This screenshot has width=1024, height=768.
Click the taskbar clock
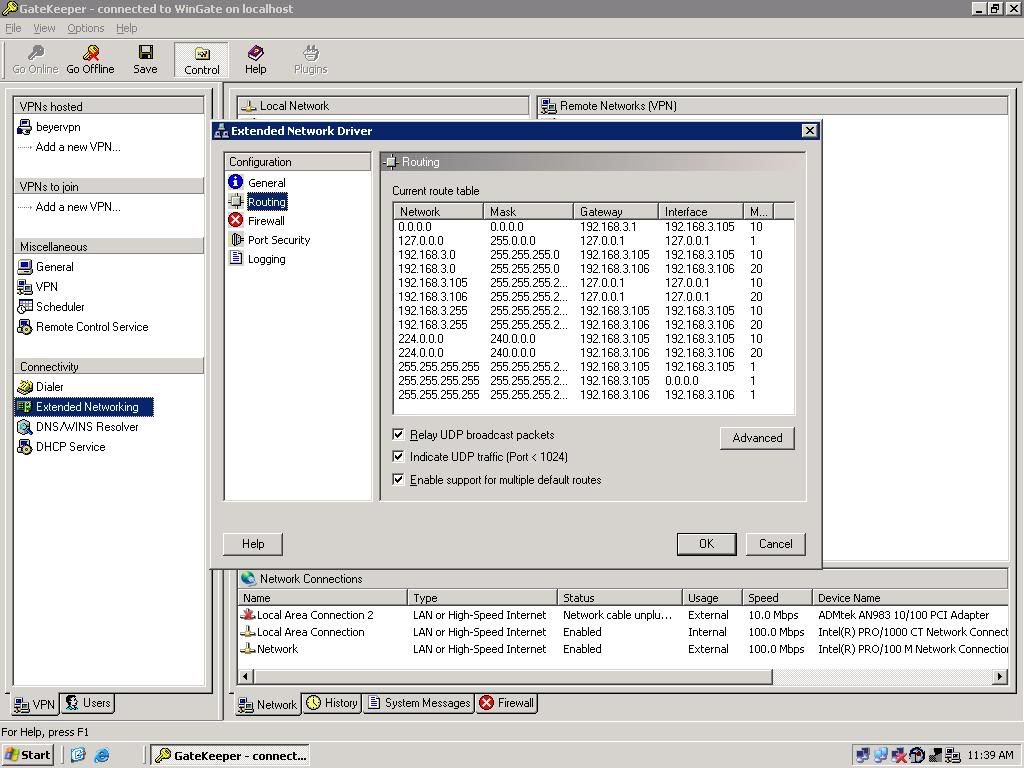click(990, 755)
